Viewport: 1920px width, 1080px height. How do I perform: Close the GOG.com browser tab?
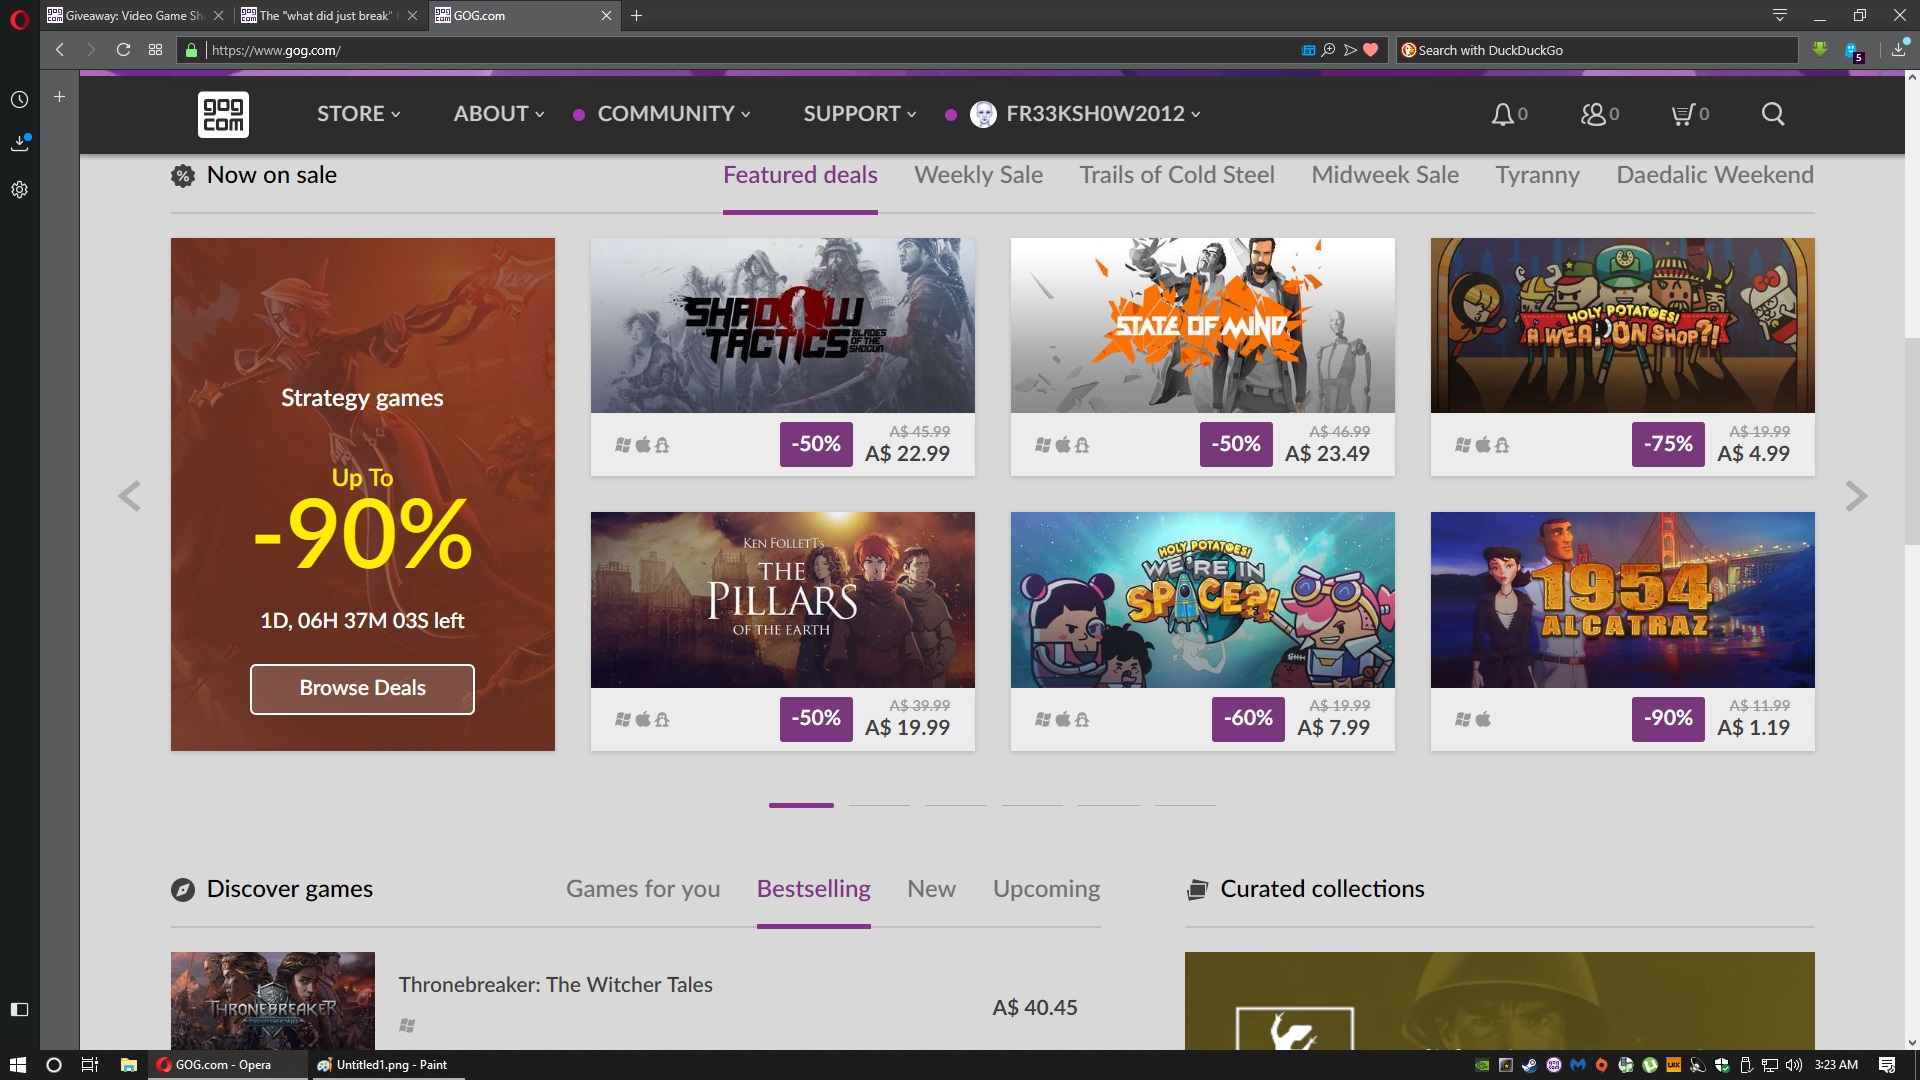(x=606, y=15)
